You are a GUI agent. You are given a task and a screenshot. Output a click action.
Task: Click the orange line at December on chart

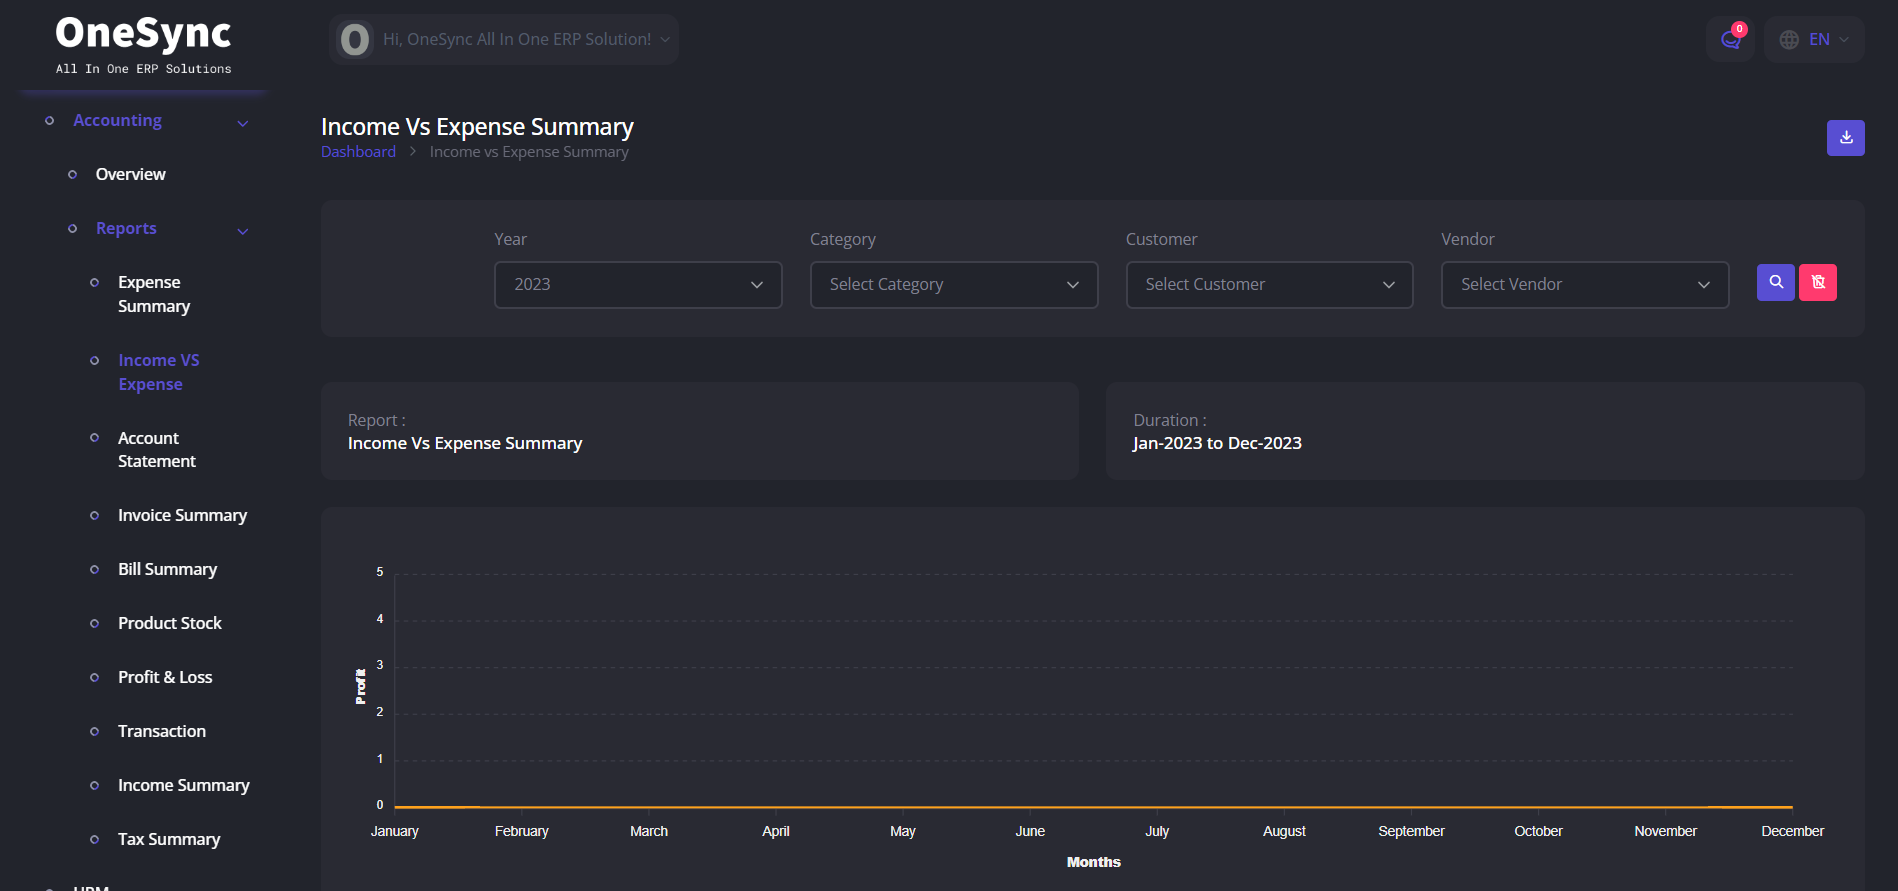click(x=1790, y=807)
